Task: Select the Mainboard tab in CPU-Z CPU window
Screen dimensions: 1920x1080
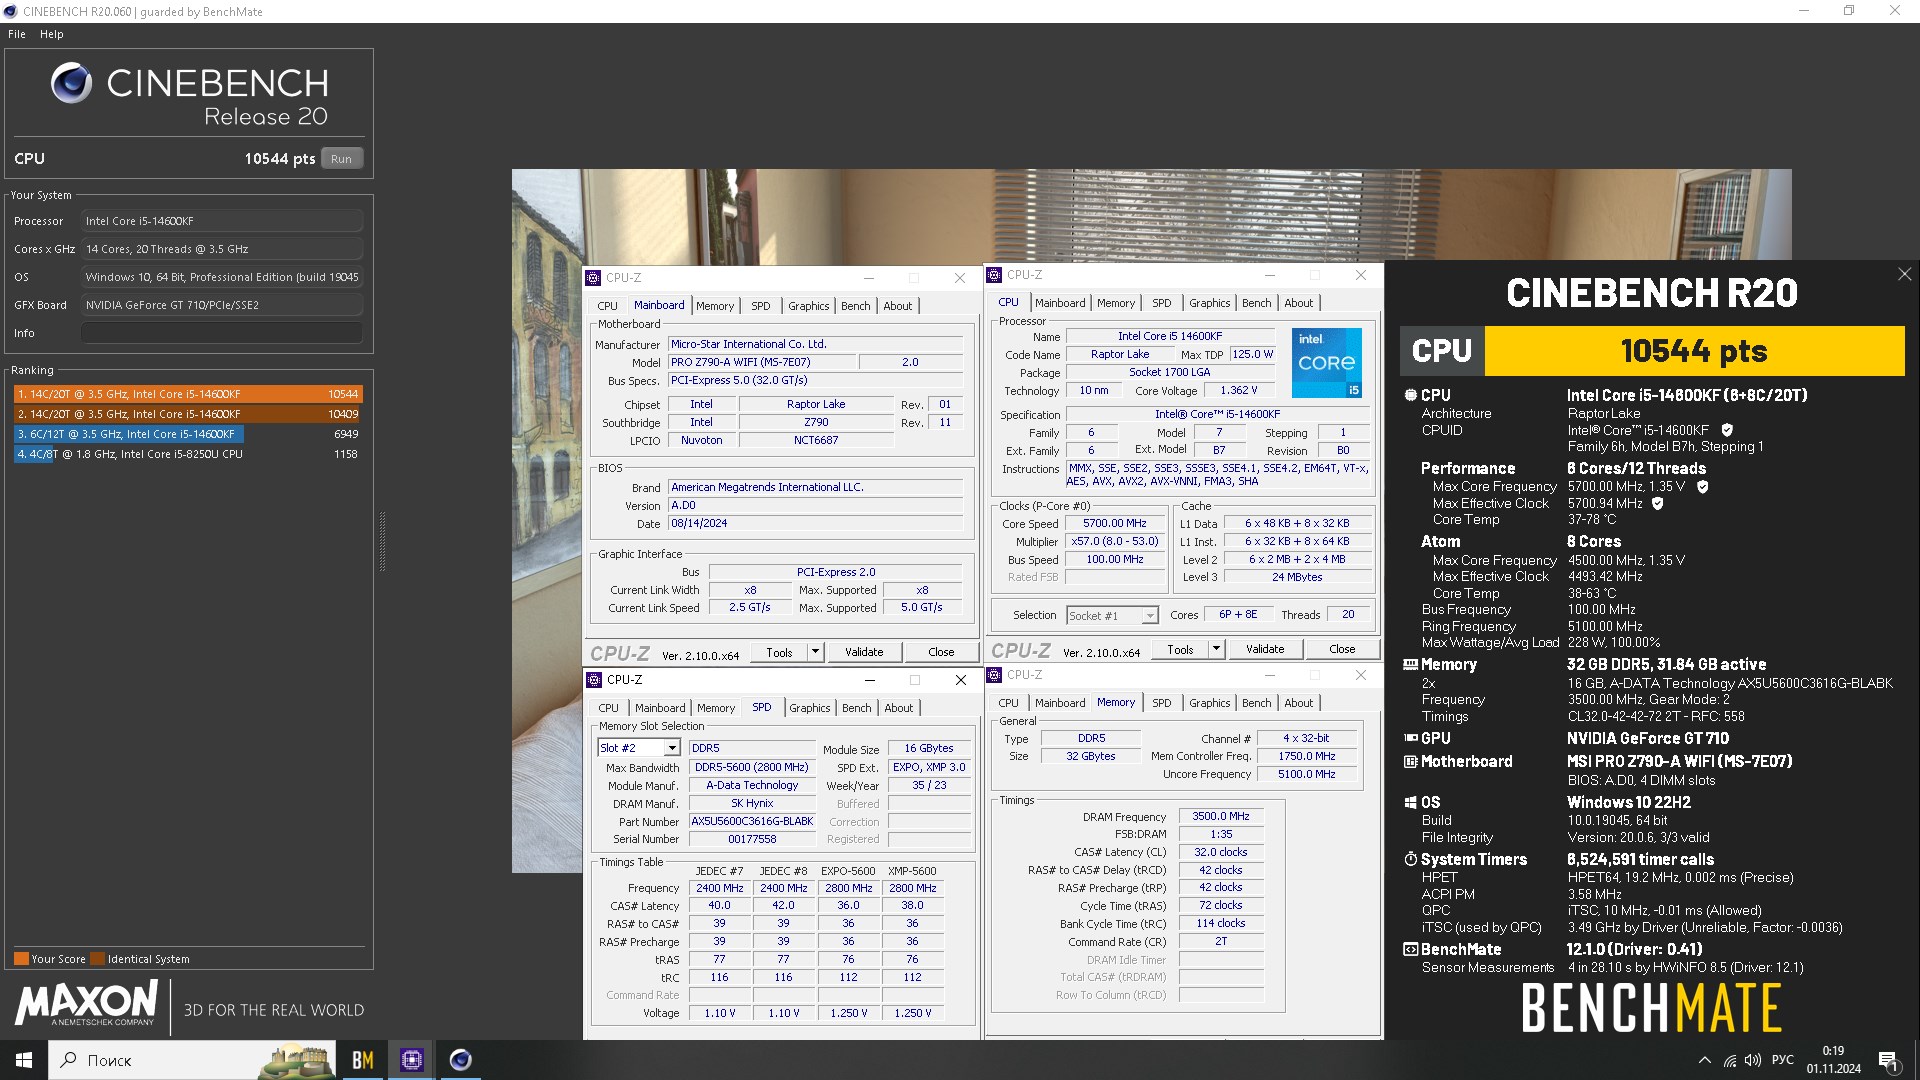Action: tap(1060, 303)
